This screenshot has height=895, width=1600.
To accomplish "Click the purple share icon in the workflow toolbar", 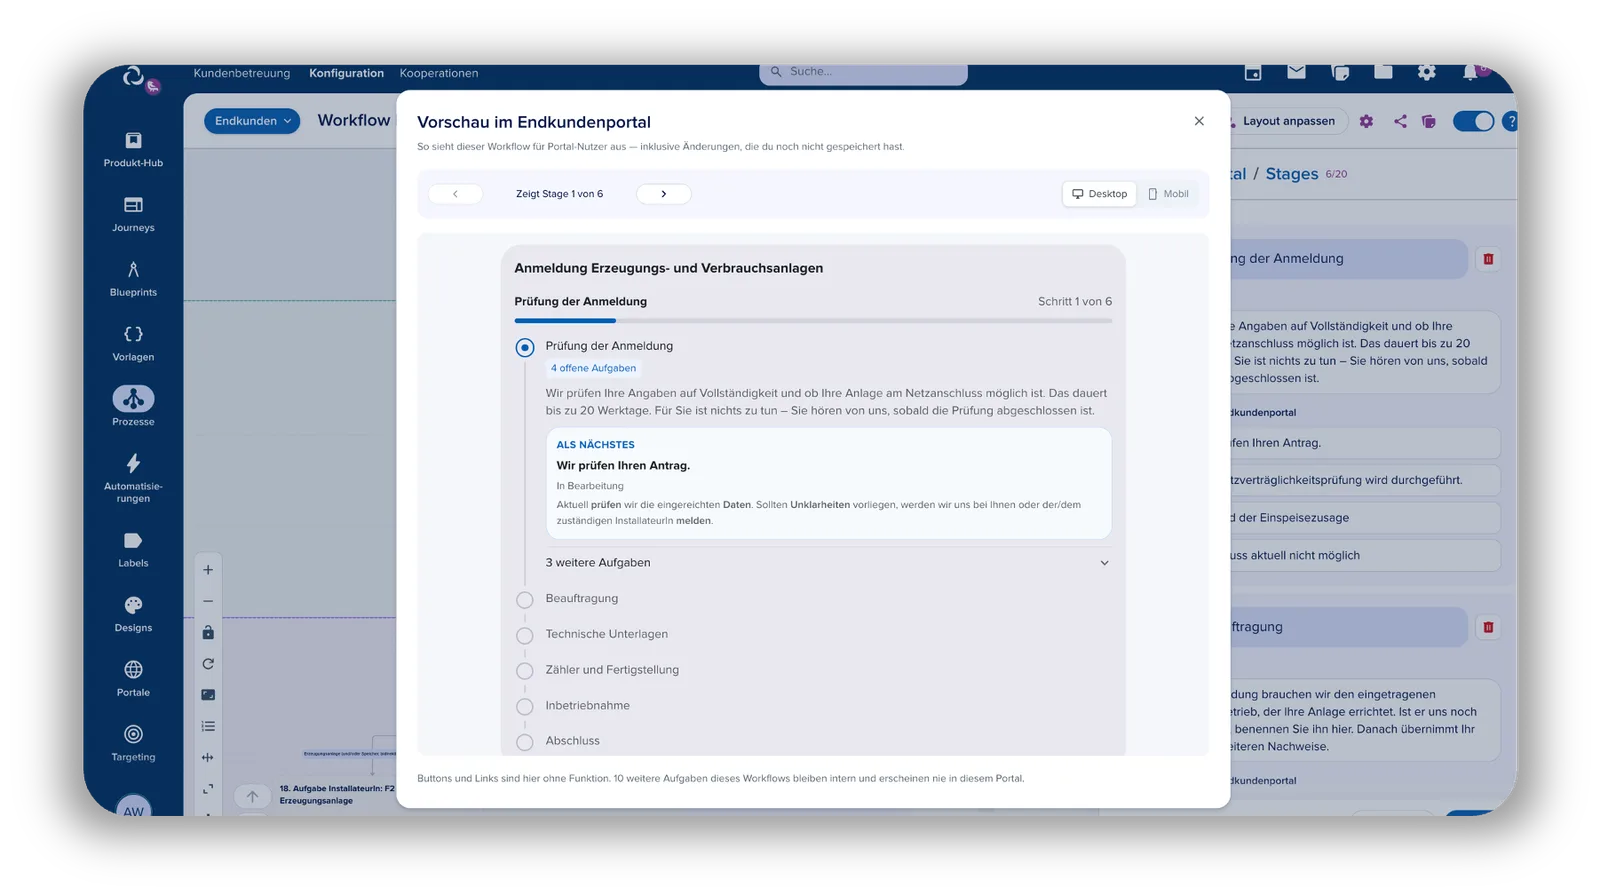I will click(x=1400, y=121).
